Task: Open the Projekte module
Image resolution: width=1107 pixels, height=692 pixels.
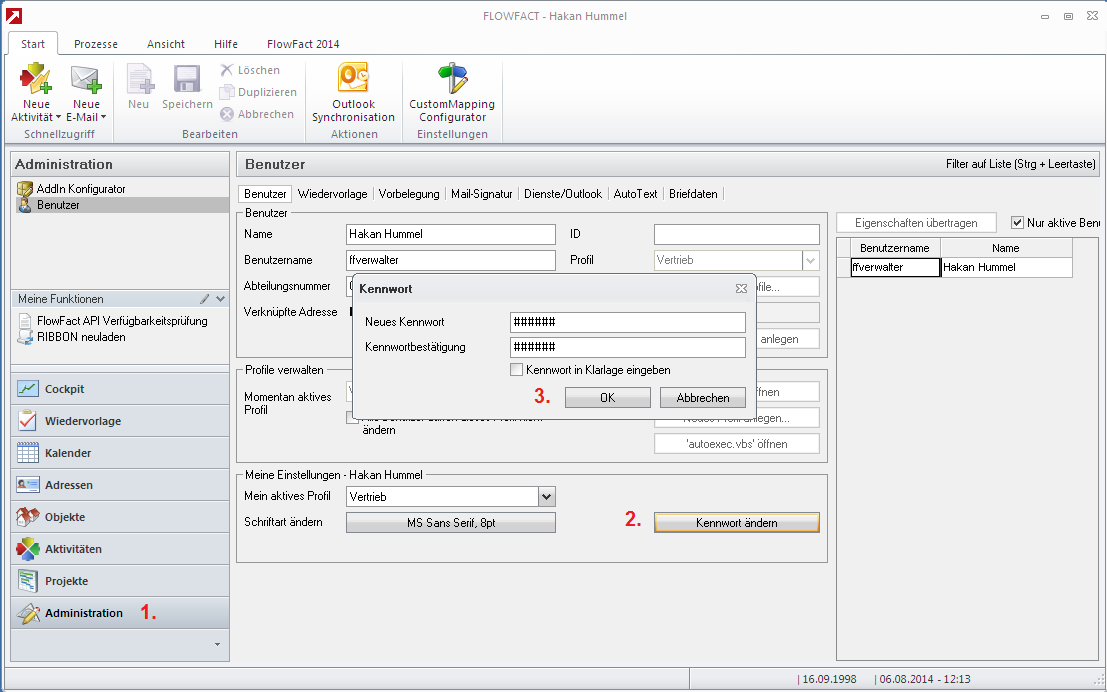Action: (120, 581)
